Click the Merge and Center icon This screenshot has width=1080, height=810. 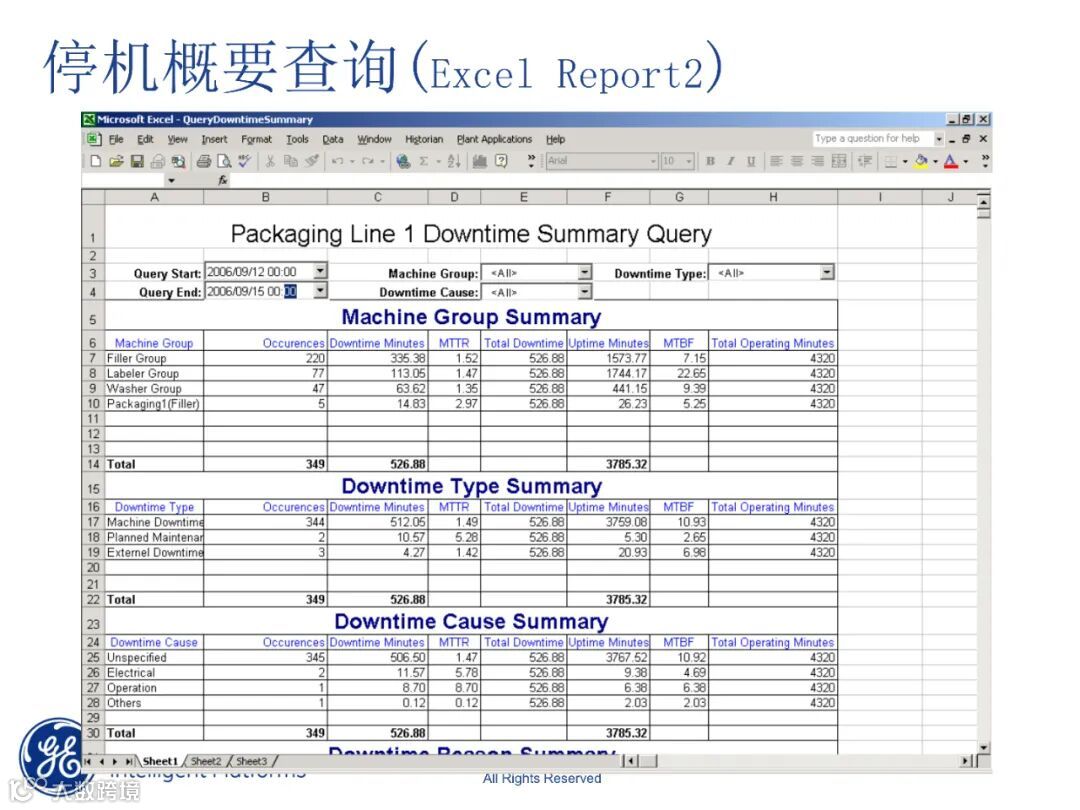click(x=839, y=161)
